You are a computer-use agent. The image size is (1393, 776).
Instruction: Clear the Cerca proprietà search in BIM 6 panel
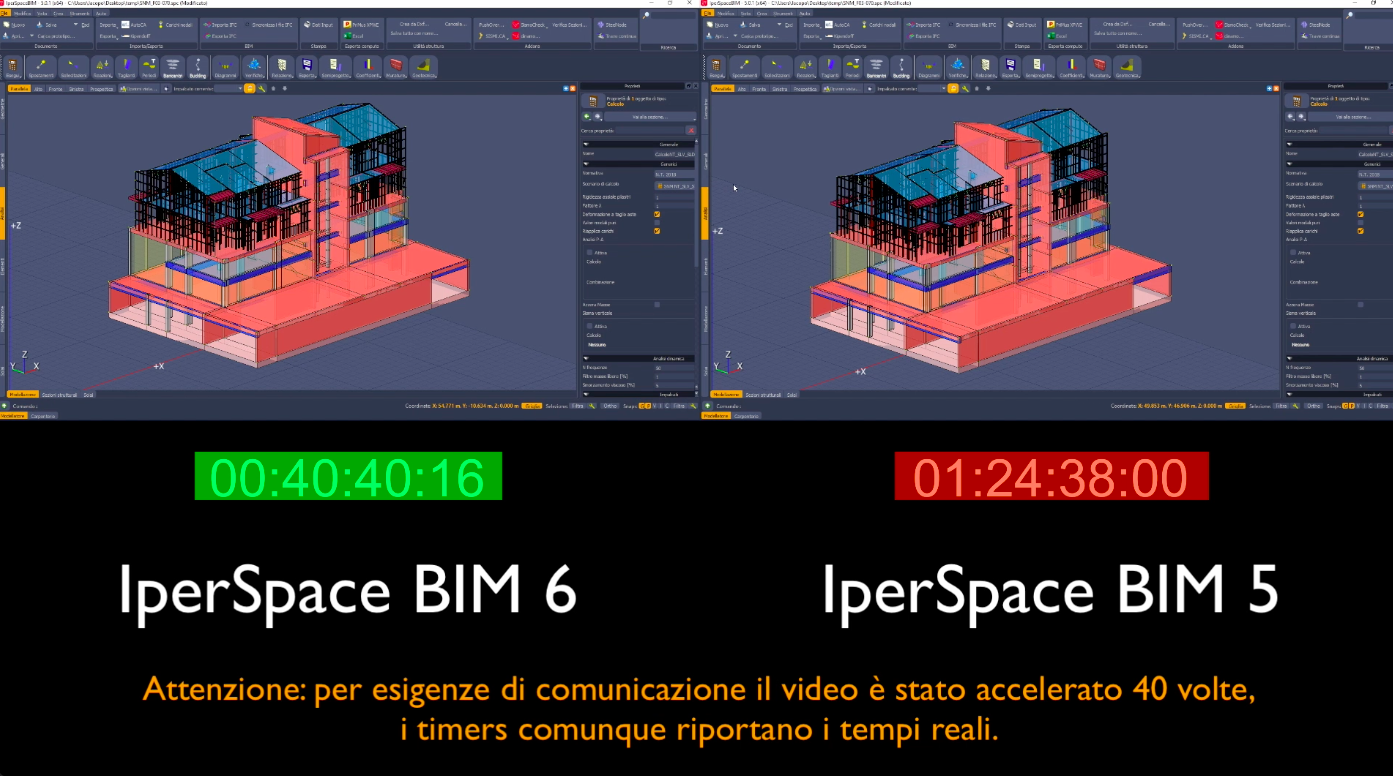(691, 130)
